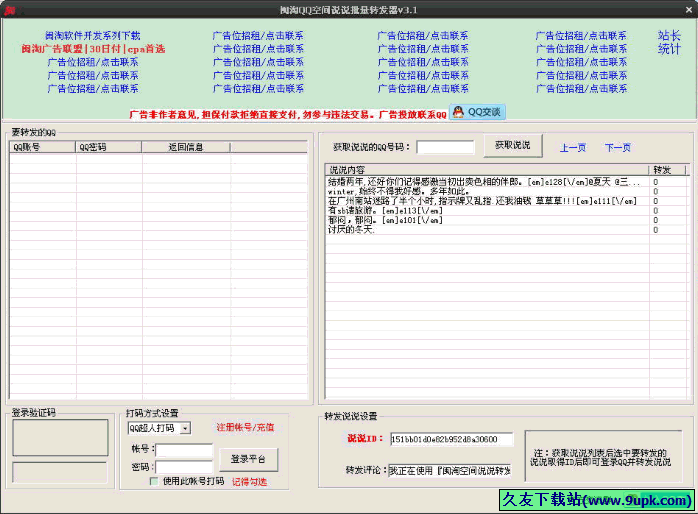Focus the 密码 input field
Screen dimensions: 698x514
(184, 467)
